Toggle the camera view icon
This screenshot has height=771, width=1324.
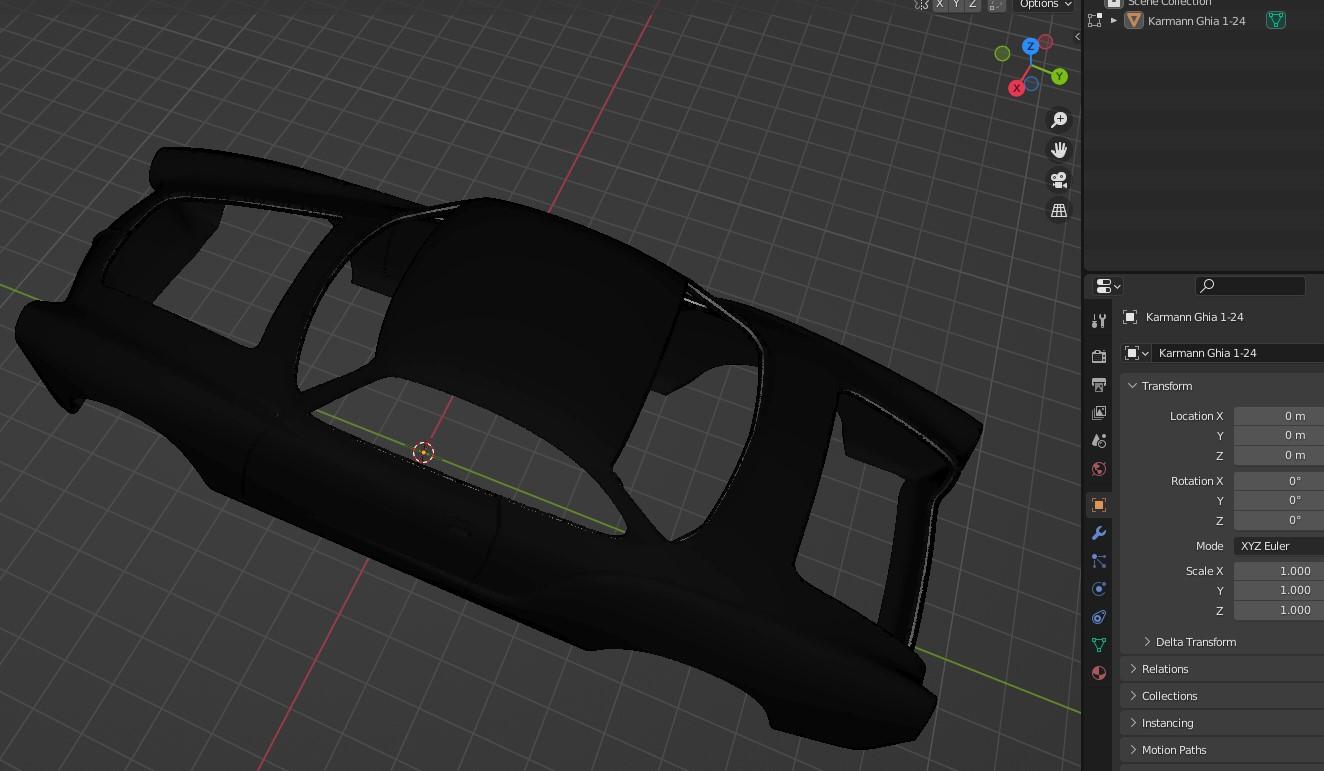coord(1059,180)
